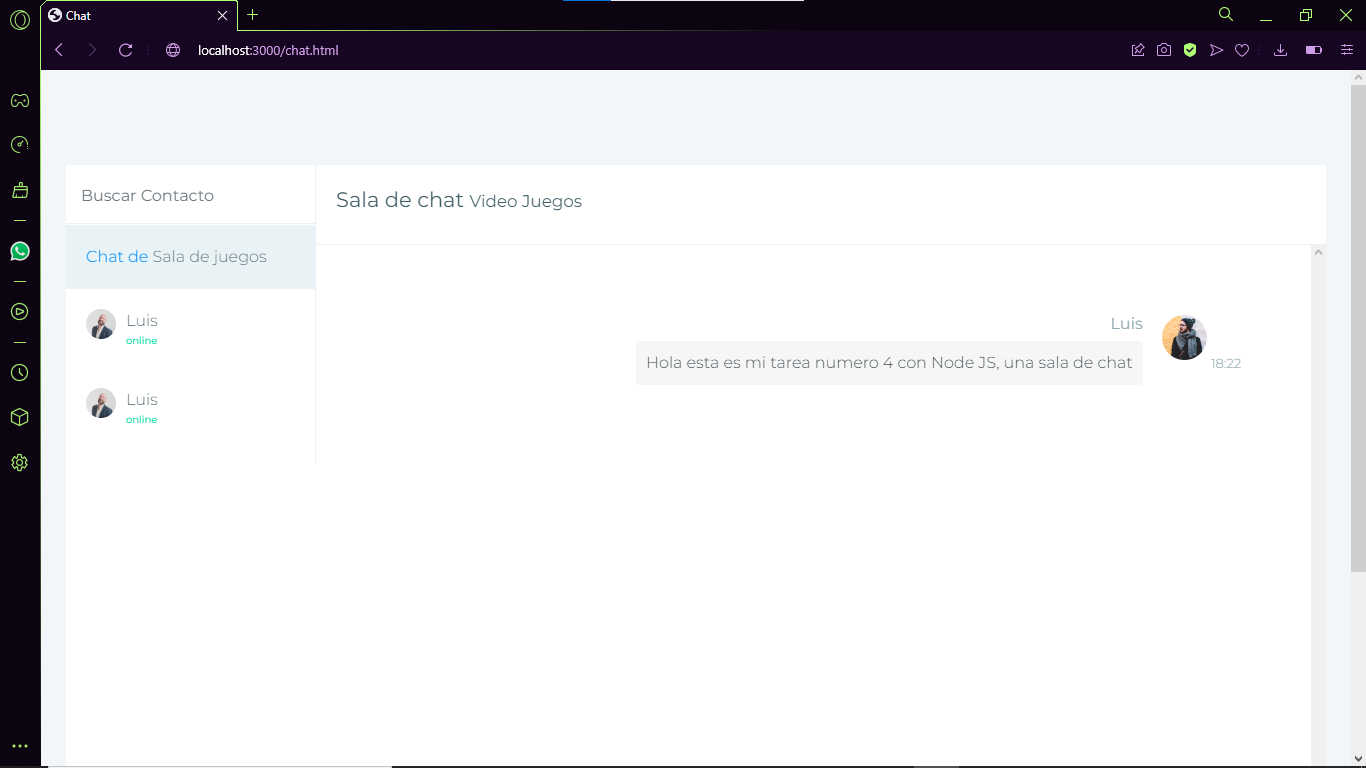Open the Player panel in the sidebar
This screenshot has height=768, width=1366.
(x=20, y=311)
